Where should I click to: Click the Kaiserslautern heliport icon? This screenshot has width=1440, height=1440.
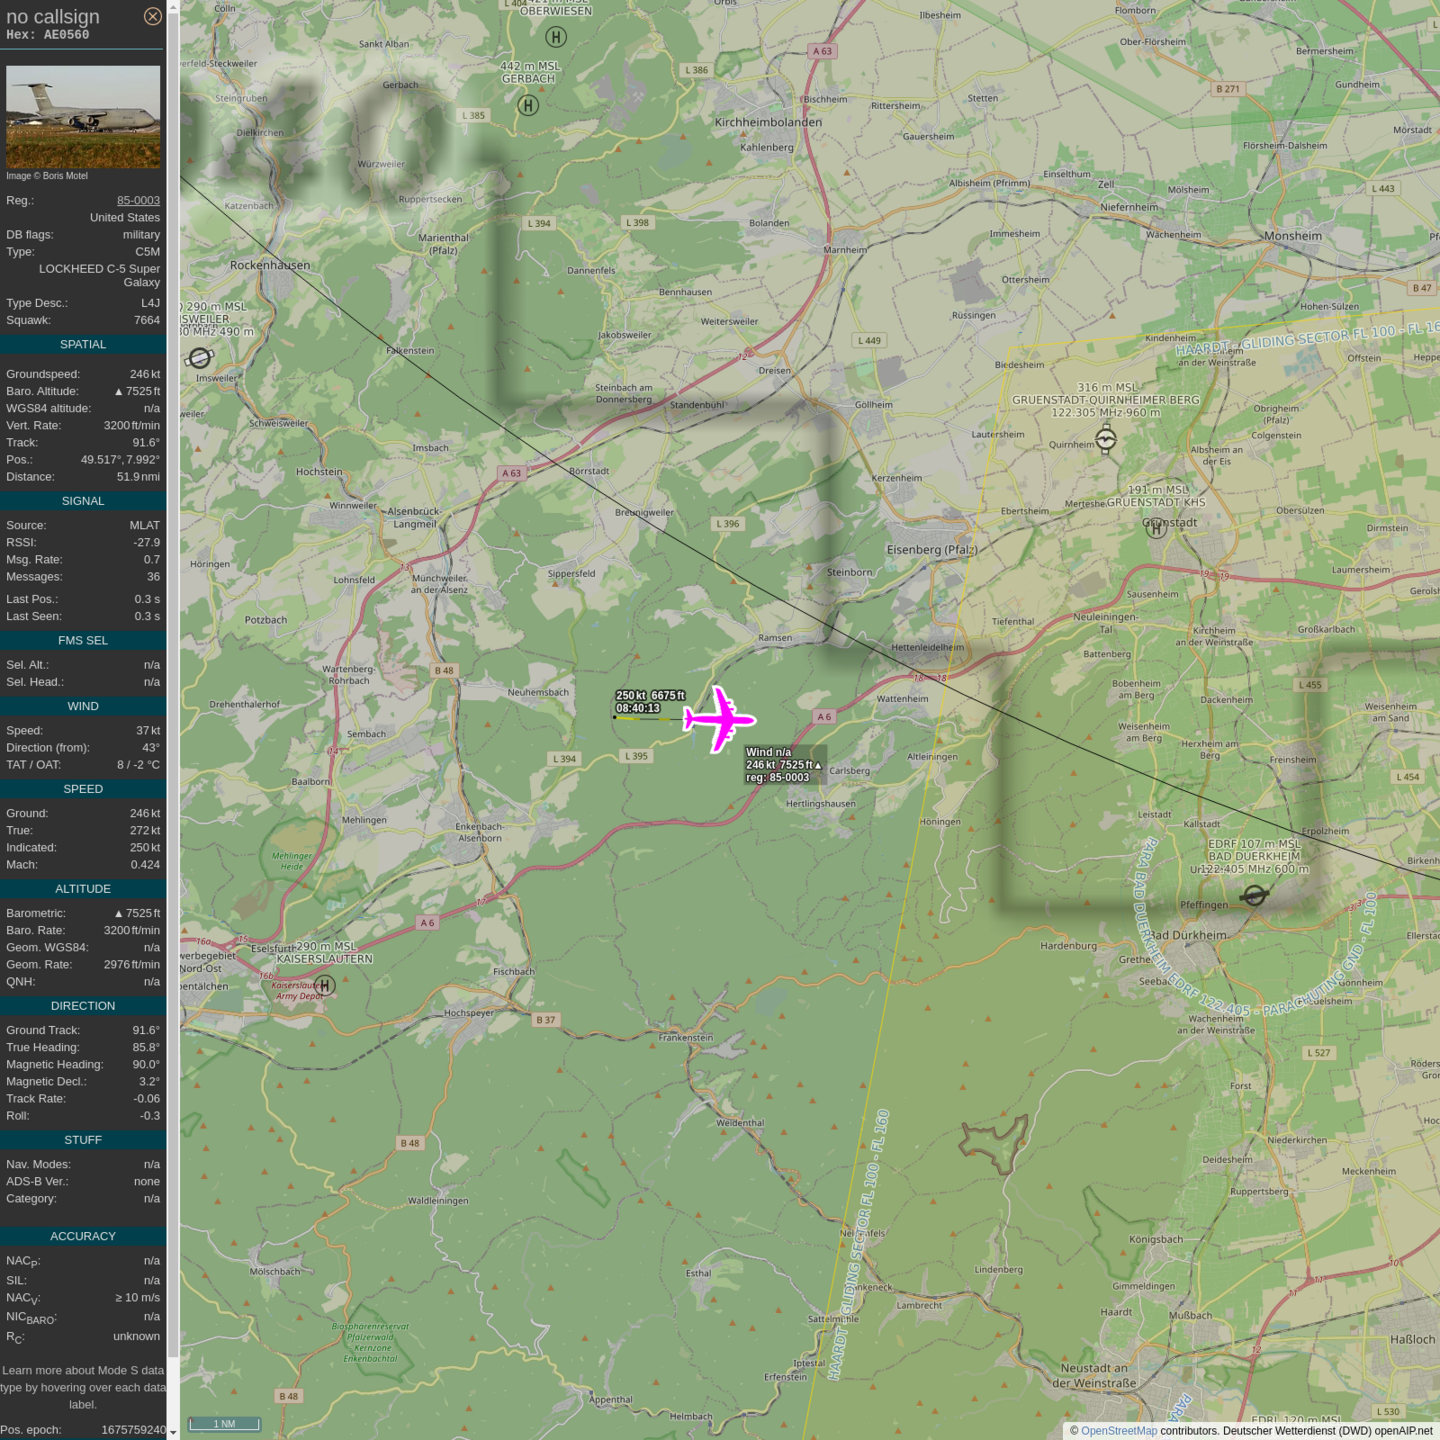(x=325, y=985)
